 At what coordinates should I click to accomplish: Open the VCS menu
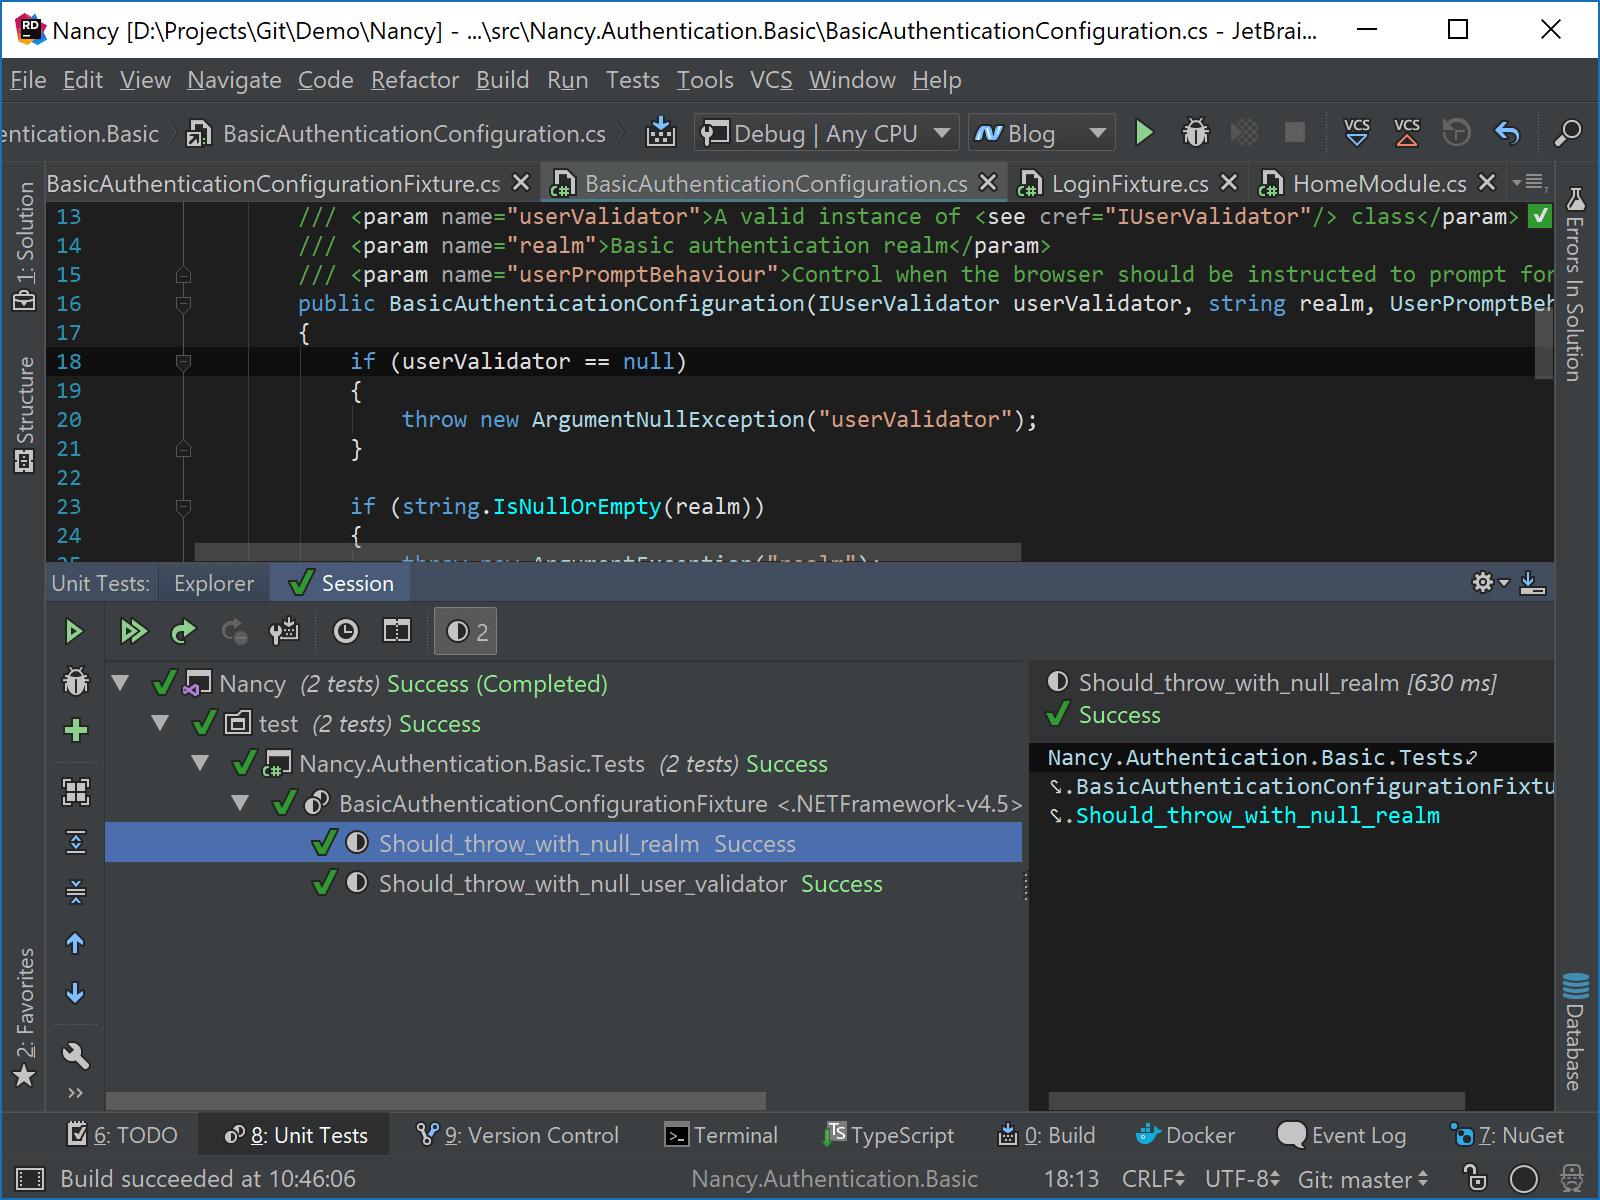coord(771,80)
